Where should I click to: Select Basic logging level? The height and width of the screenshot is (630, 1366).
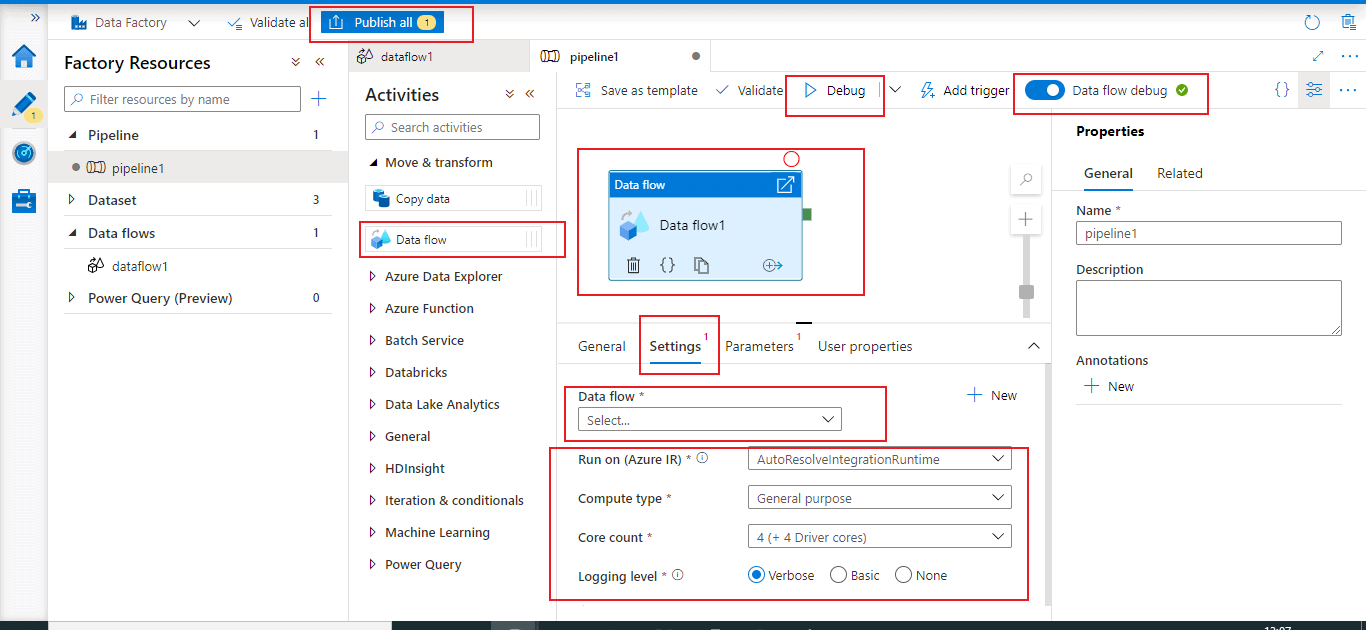pyautogui.click(x=838, y=575)
